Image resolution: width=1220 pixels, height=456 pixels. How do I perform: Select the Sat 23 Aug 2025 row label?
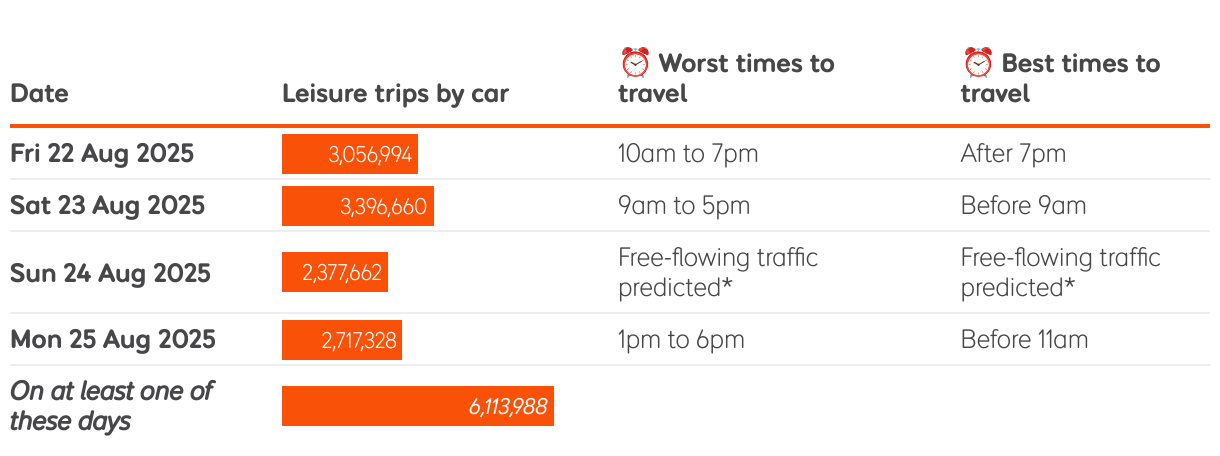(107, 206)
